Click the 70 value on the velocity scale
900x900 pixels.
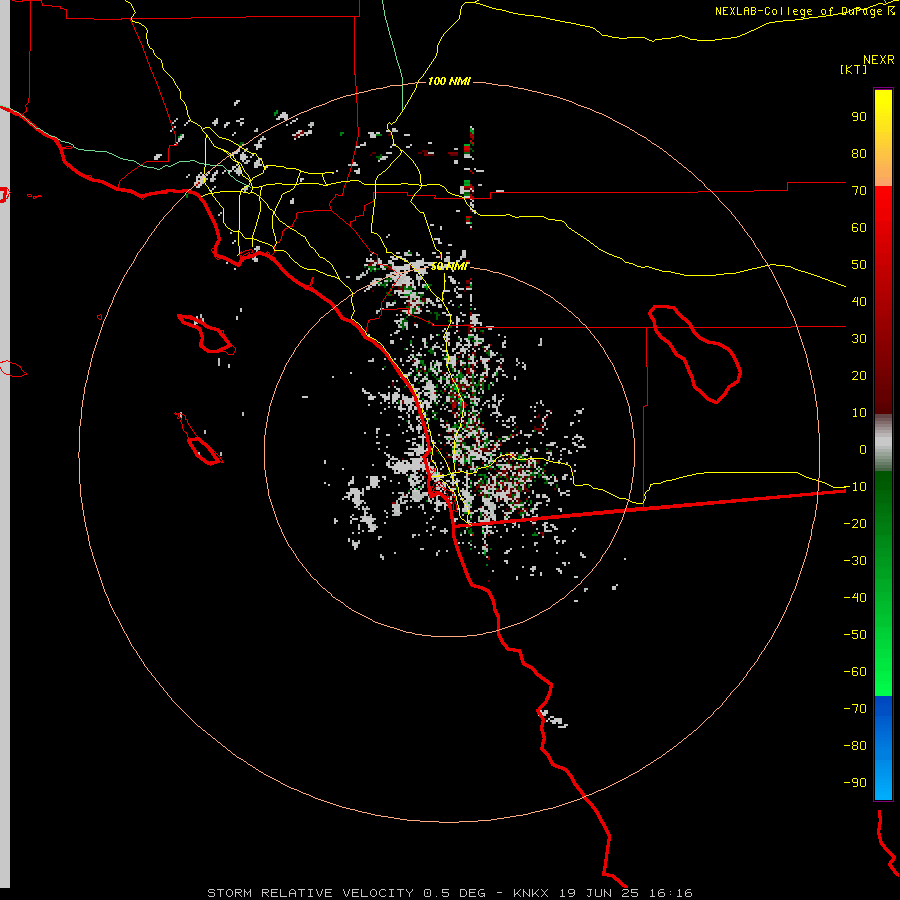[859, 191]
